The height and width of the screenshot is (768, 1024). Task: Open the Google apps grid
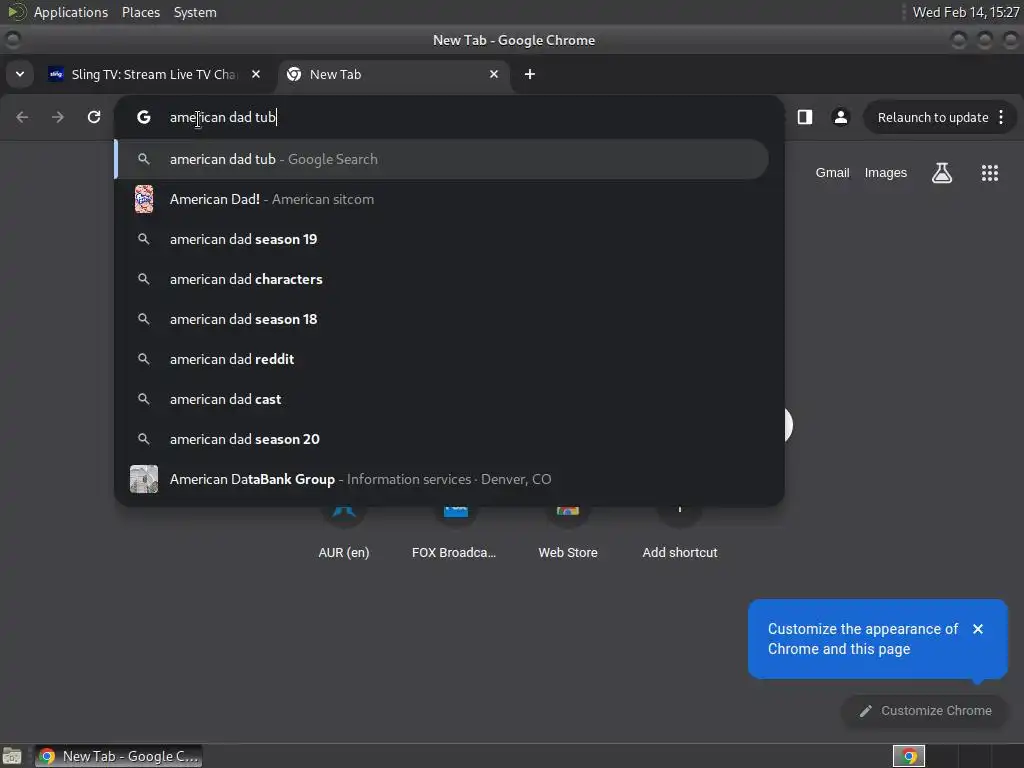(x=989, y=173)
